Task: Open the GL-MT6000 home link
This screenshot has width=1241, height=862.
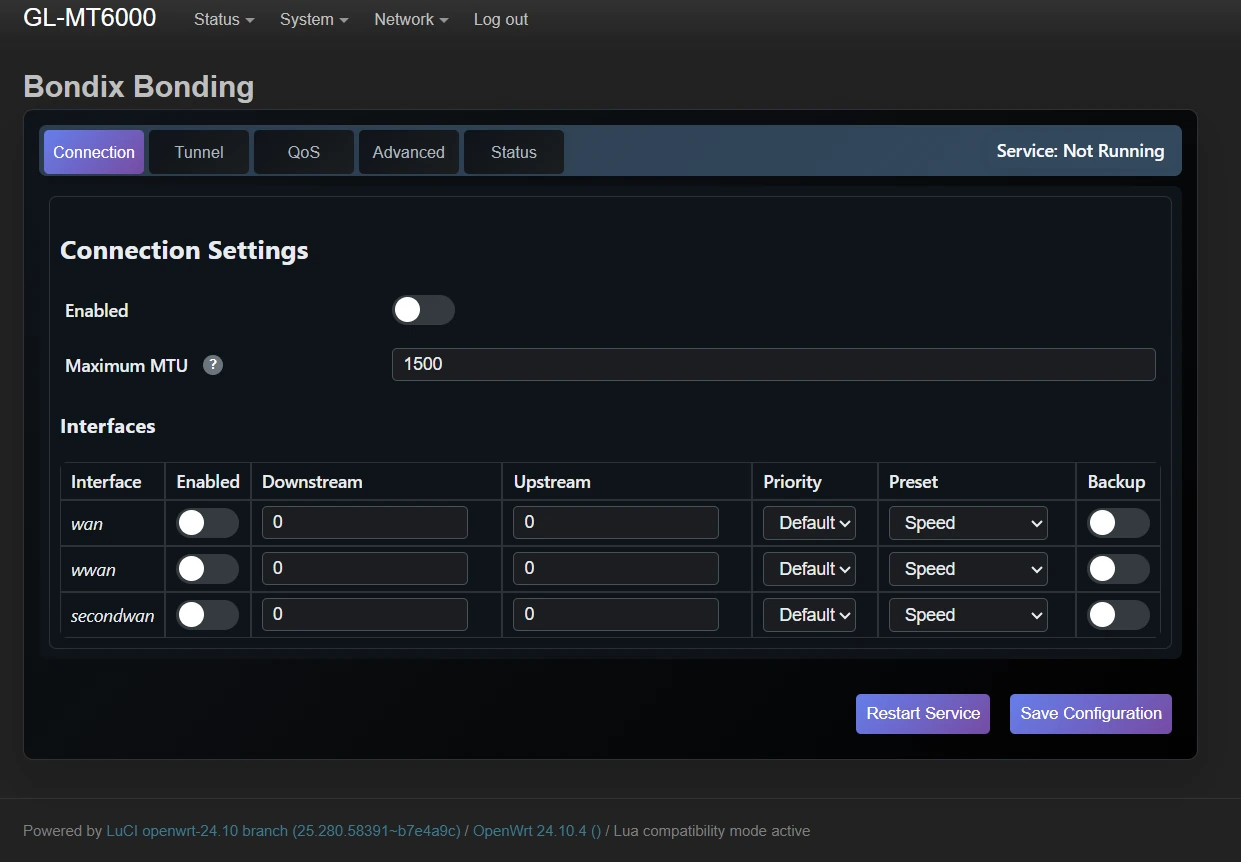Action: (90, 18)
